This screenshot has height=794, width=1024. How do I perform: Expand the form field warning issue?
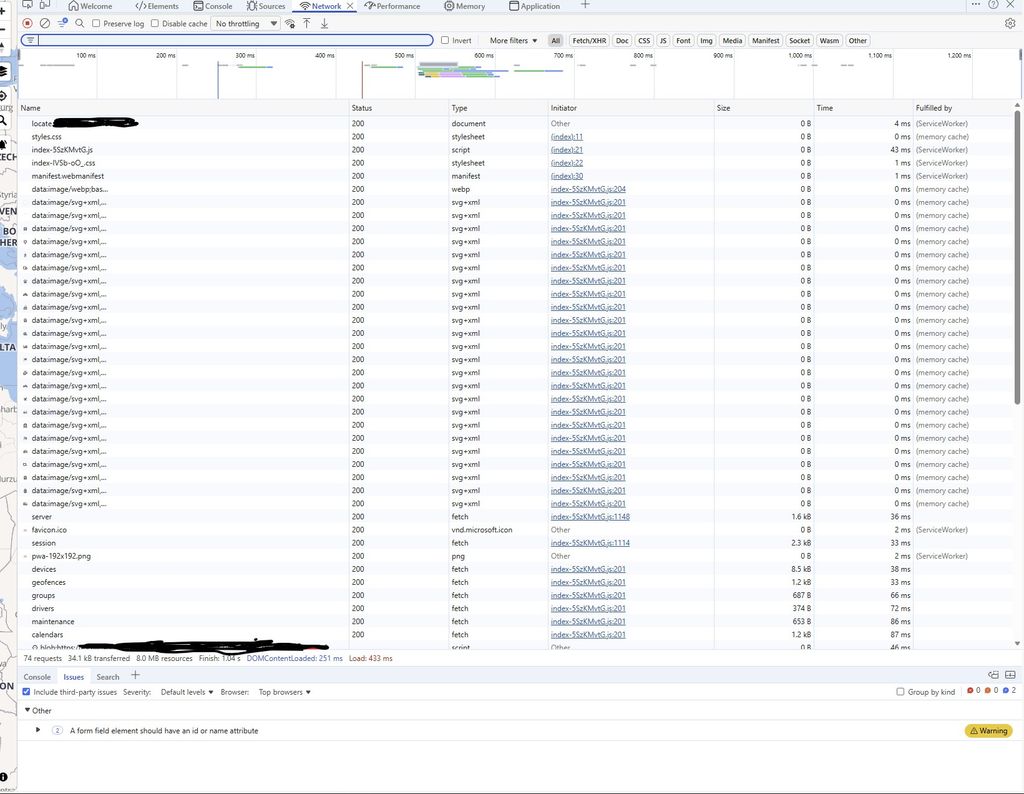click(38, 730)
